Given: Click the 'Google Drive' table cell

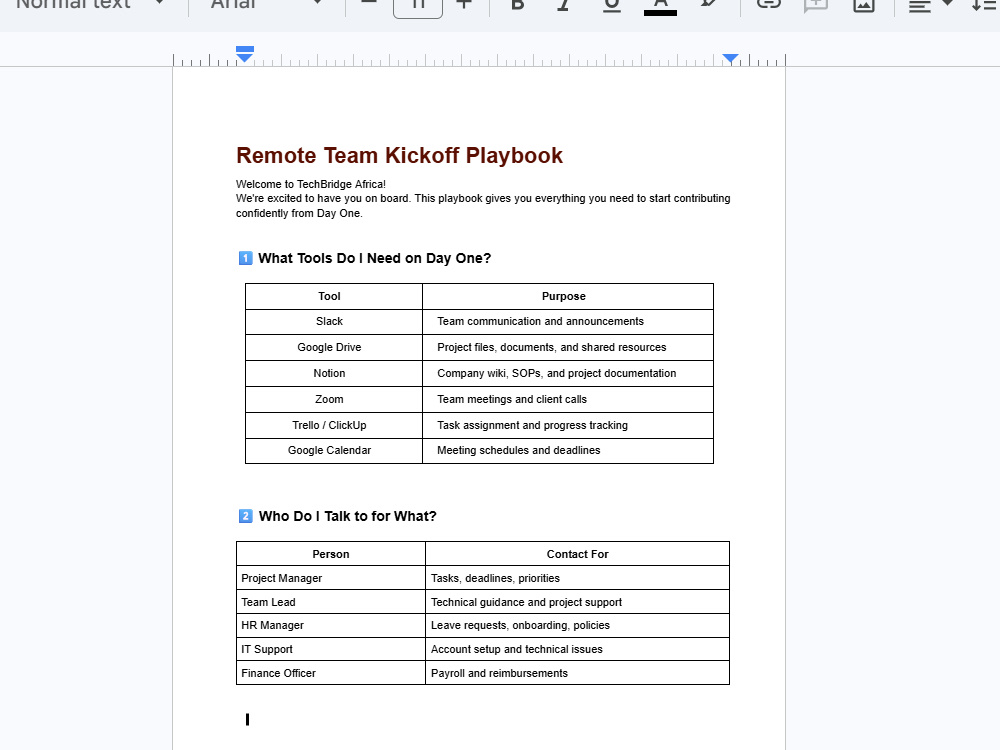Looking at the screenshot, I should coord(334,348).
